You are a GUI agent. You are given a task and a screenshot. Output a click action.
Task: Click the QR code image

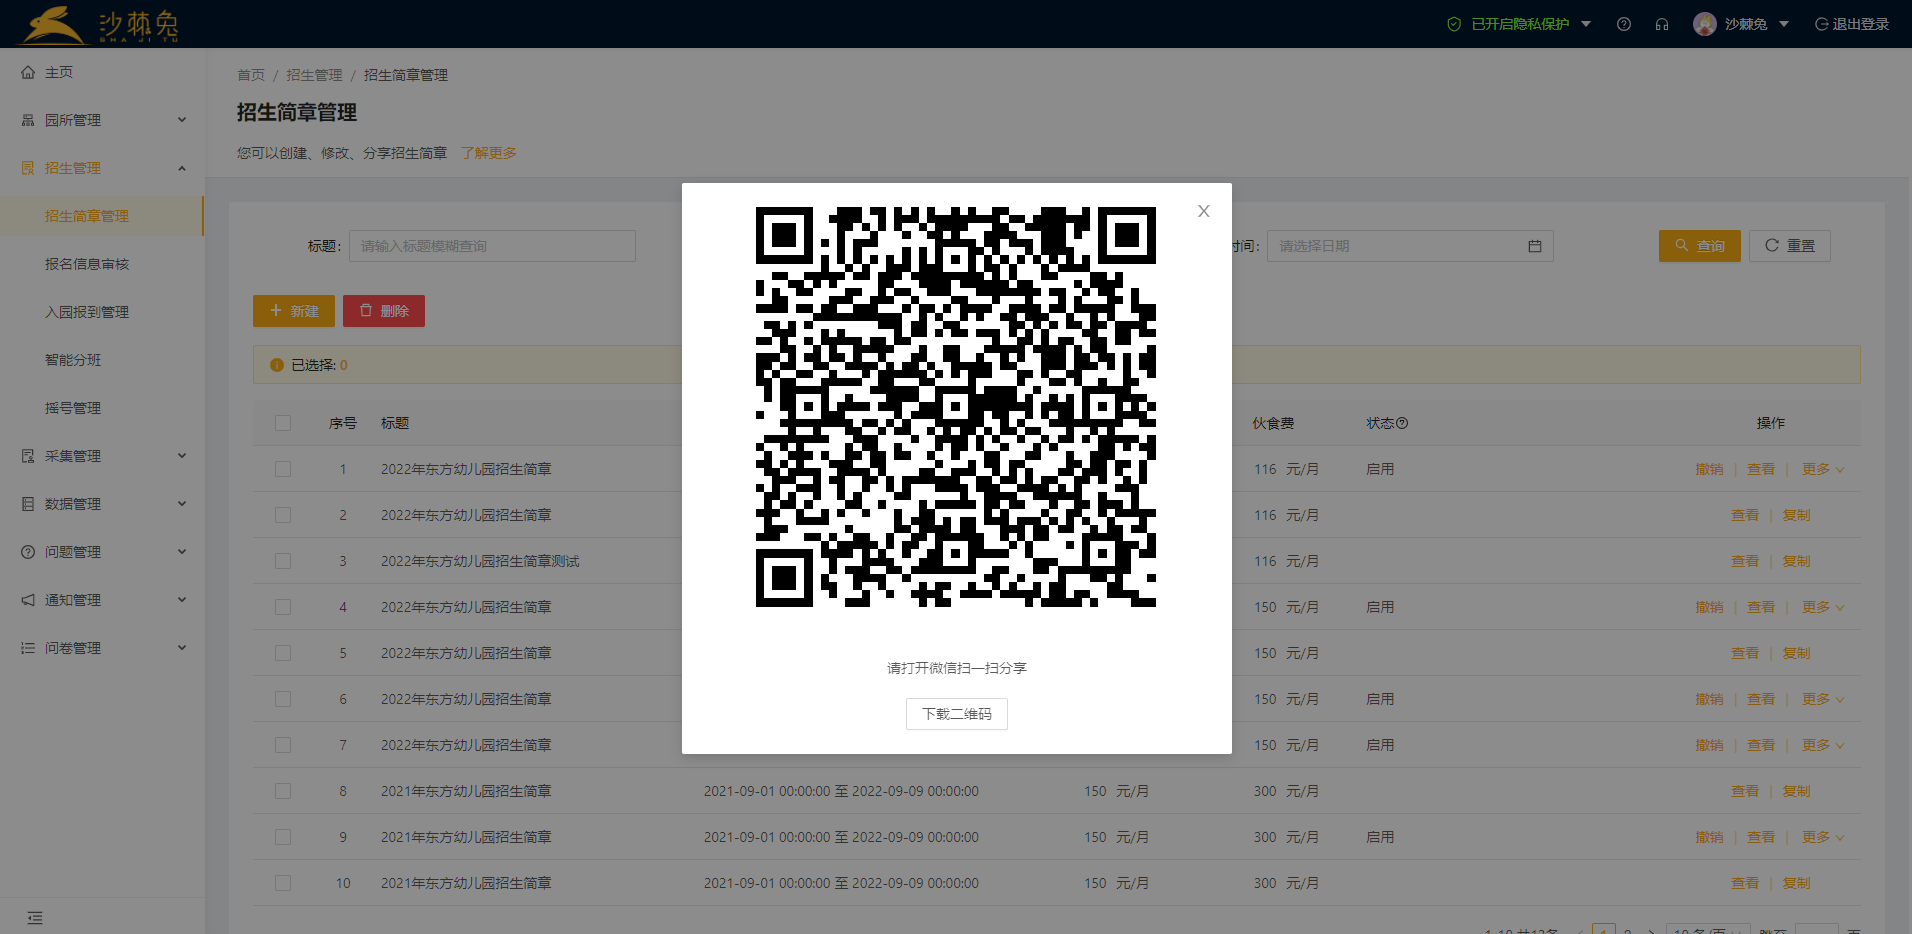tap(956, 407)
